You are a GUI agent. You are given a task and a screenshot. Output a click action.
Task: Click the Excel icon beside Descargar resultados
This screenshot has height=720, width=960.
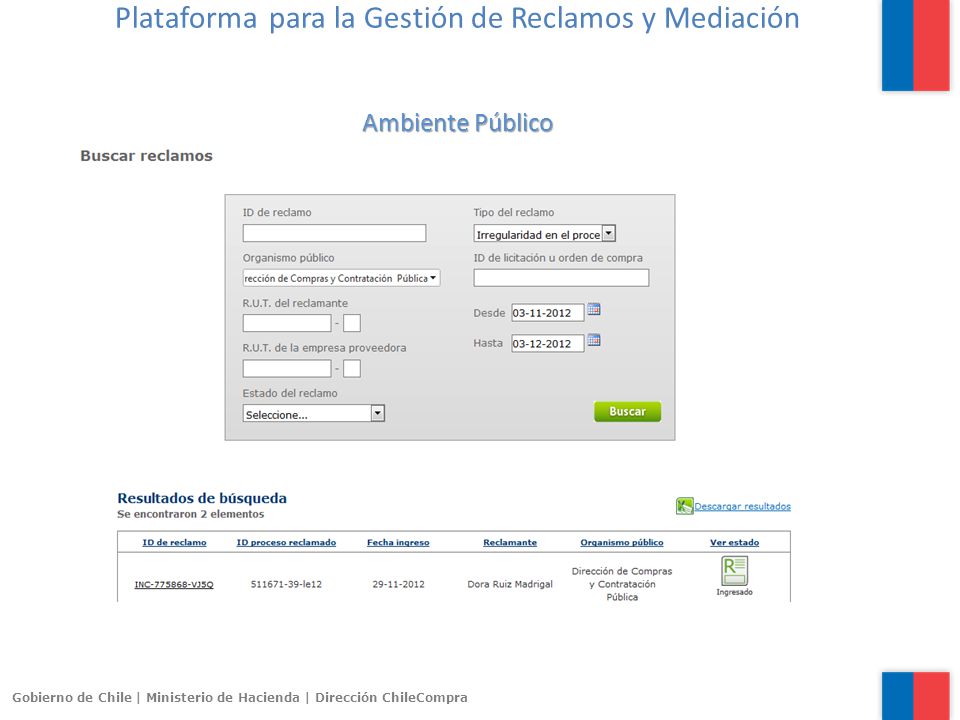684,506
